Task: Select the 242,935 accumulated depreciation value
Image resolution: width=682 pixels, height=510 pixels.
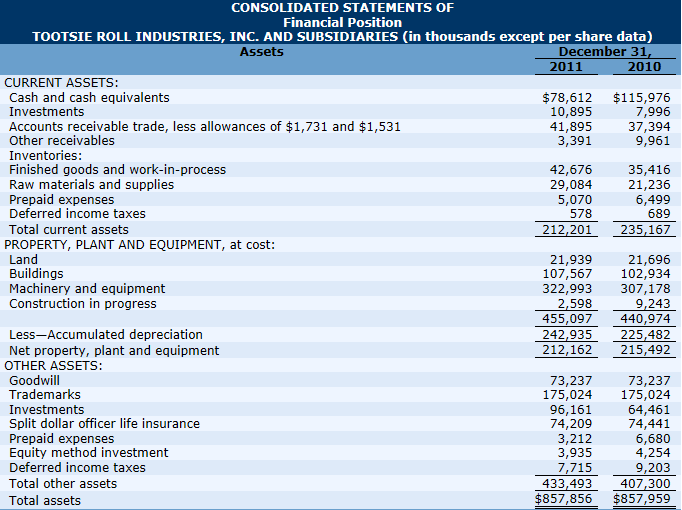Action: [x=567, y=335]
